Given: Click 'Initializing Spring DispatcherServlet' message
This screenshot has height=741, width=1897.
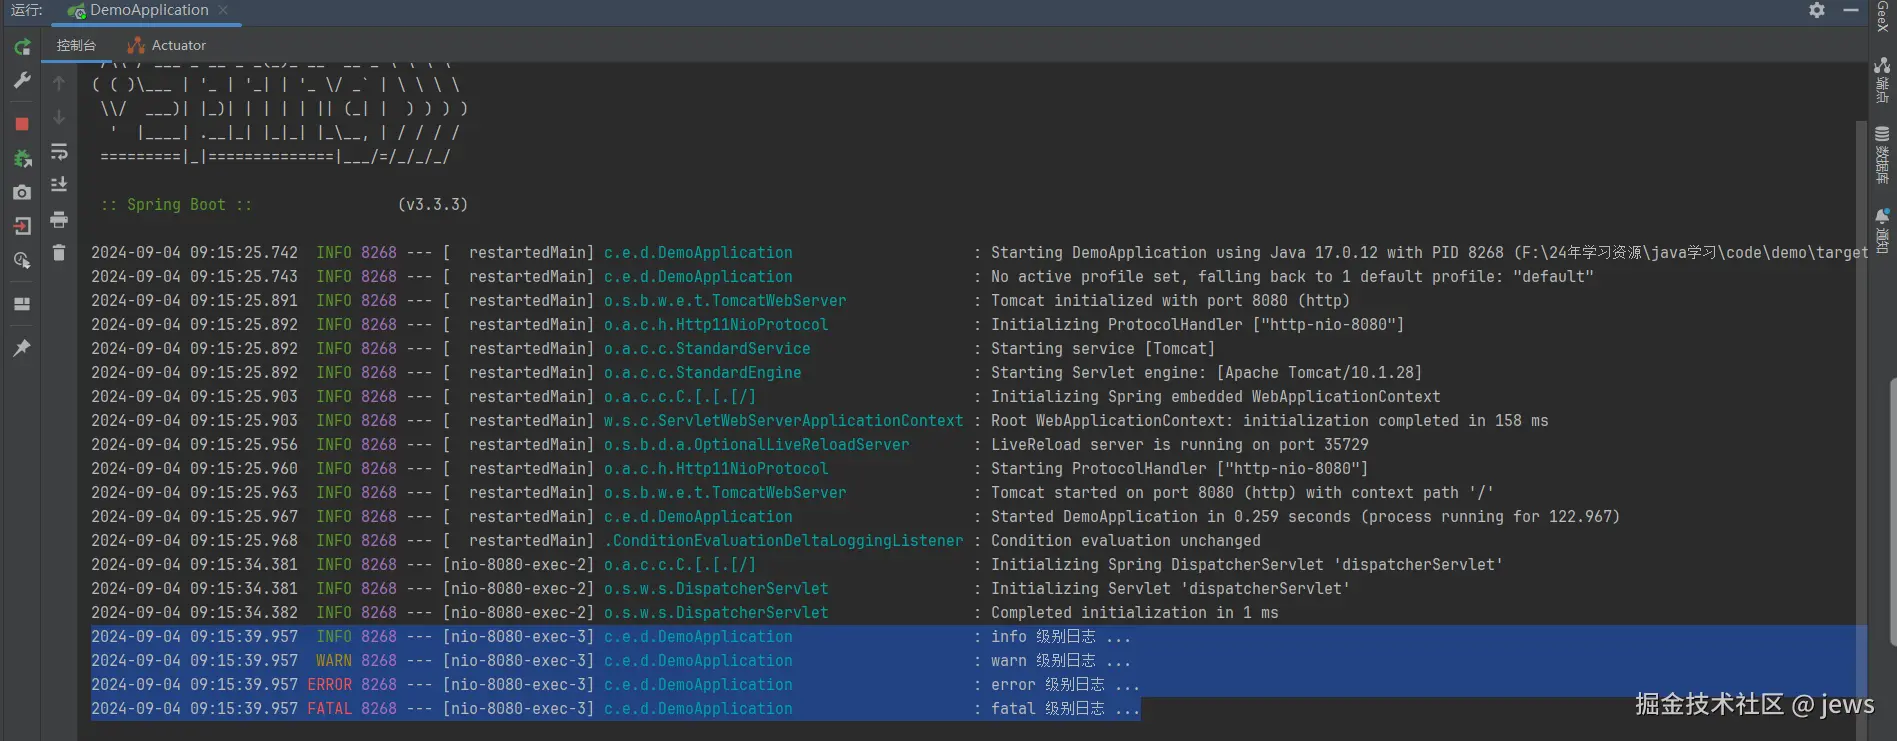Looking at the screenshot, I should (x=1247, y=565).
